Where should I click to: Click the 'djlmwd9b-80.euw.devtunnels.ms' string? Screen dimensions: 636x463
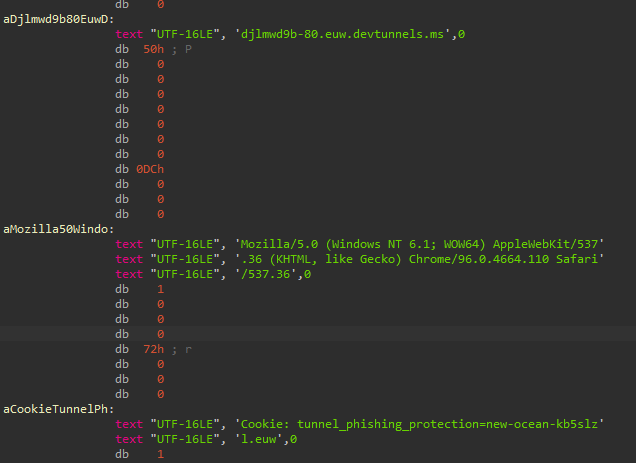coord(342,34)
